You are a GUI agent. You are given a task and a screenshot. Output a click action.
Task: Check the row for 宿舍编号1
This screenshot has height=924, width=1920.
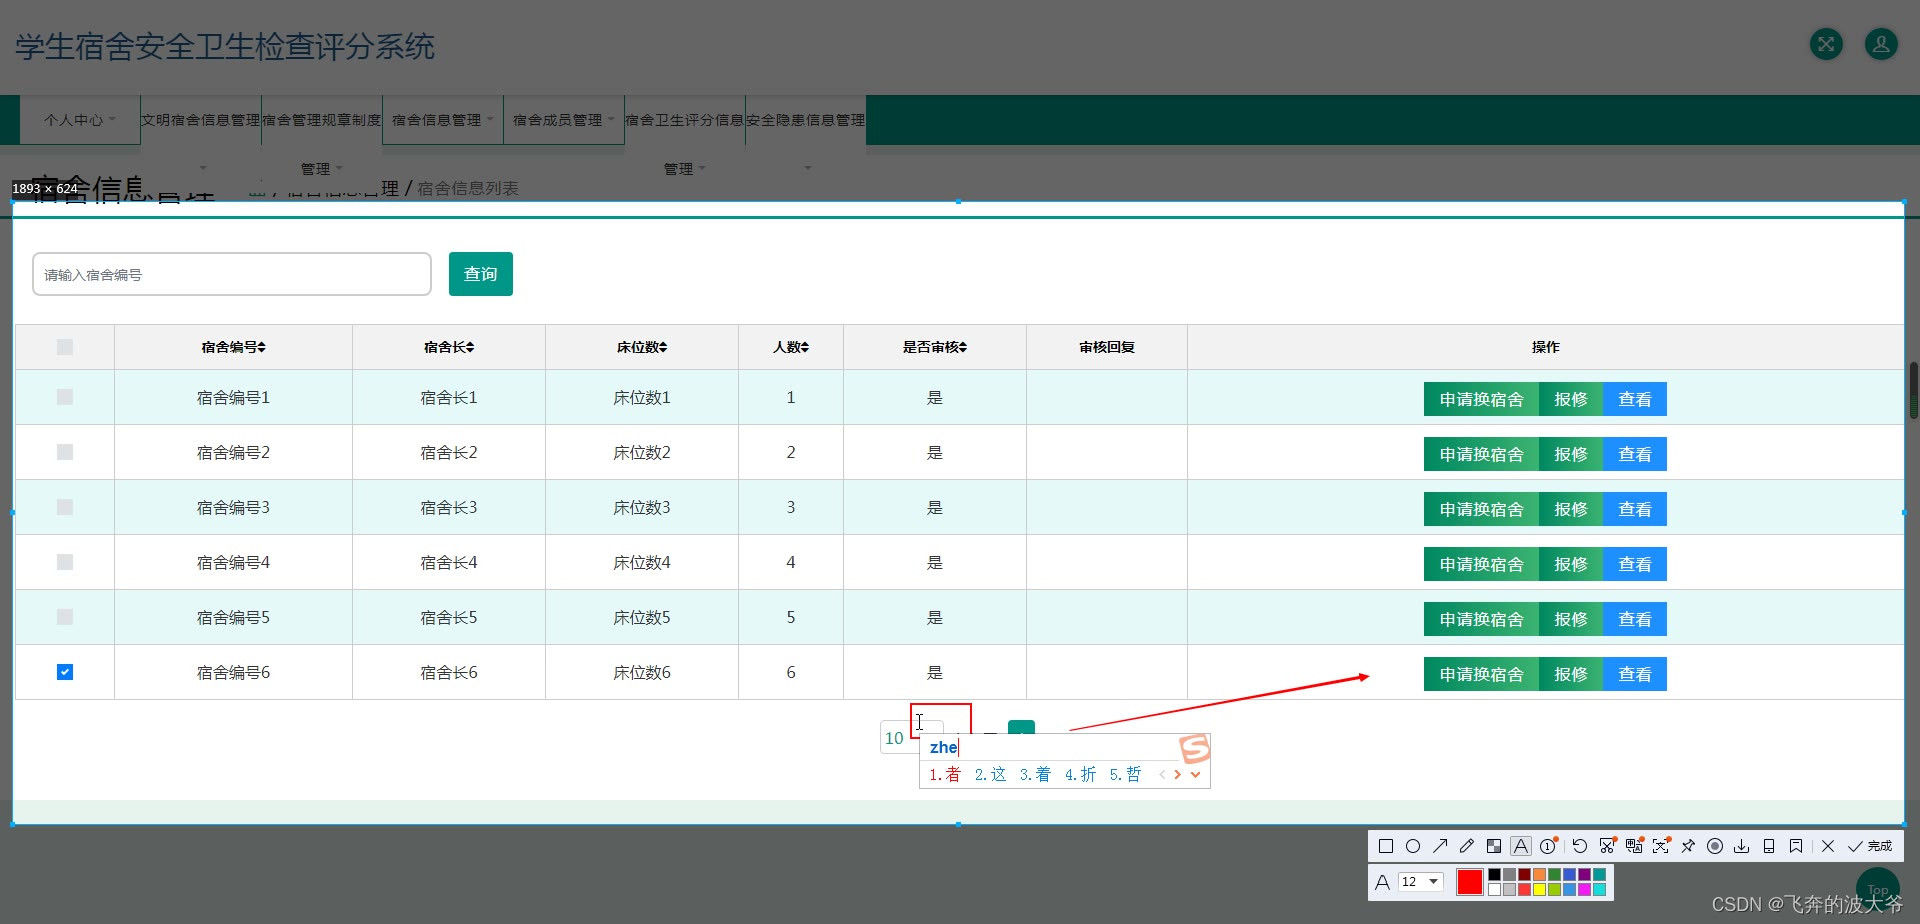[65, 397]
